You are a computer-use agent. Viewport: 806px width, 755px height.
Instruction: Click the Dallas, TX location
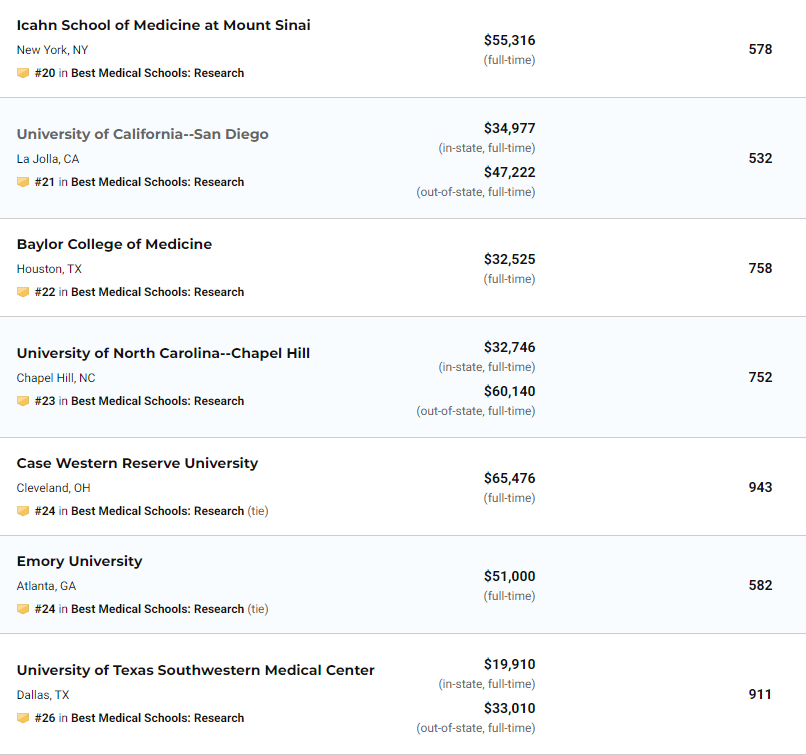pyautogui.click(x=43, y=695)
